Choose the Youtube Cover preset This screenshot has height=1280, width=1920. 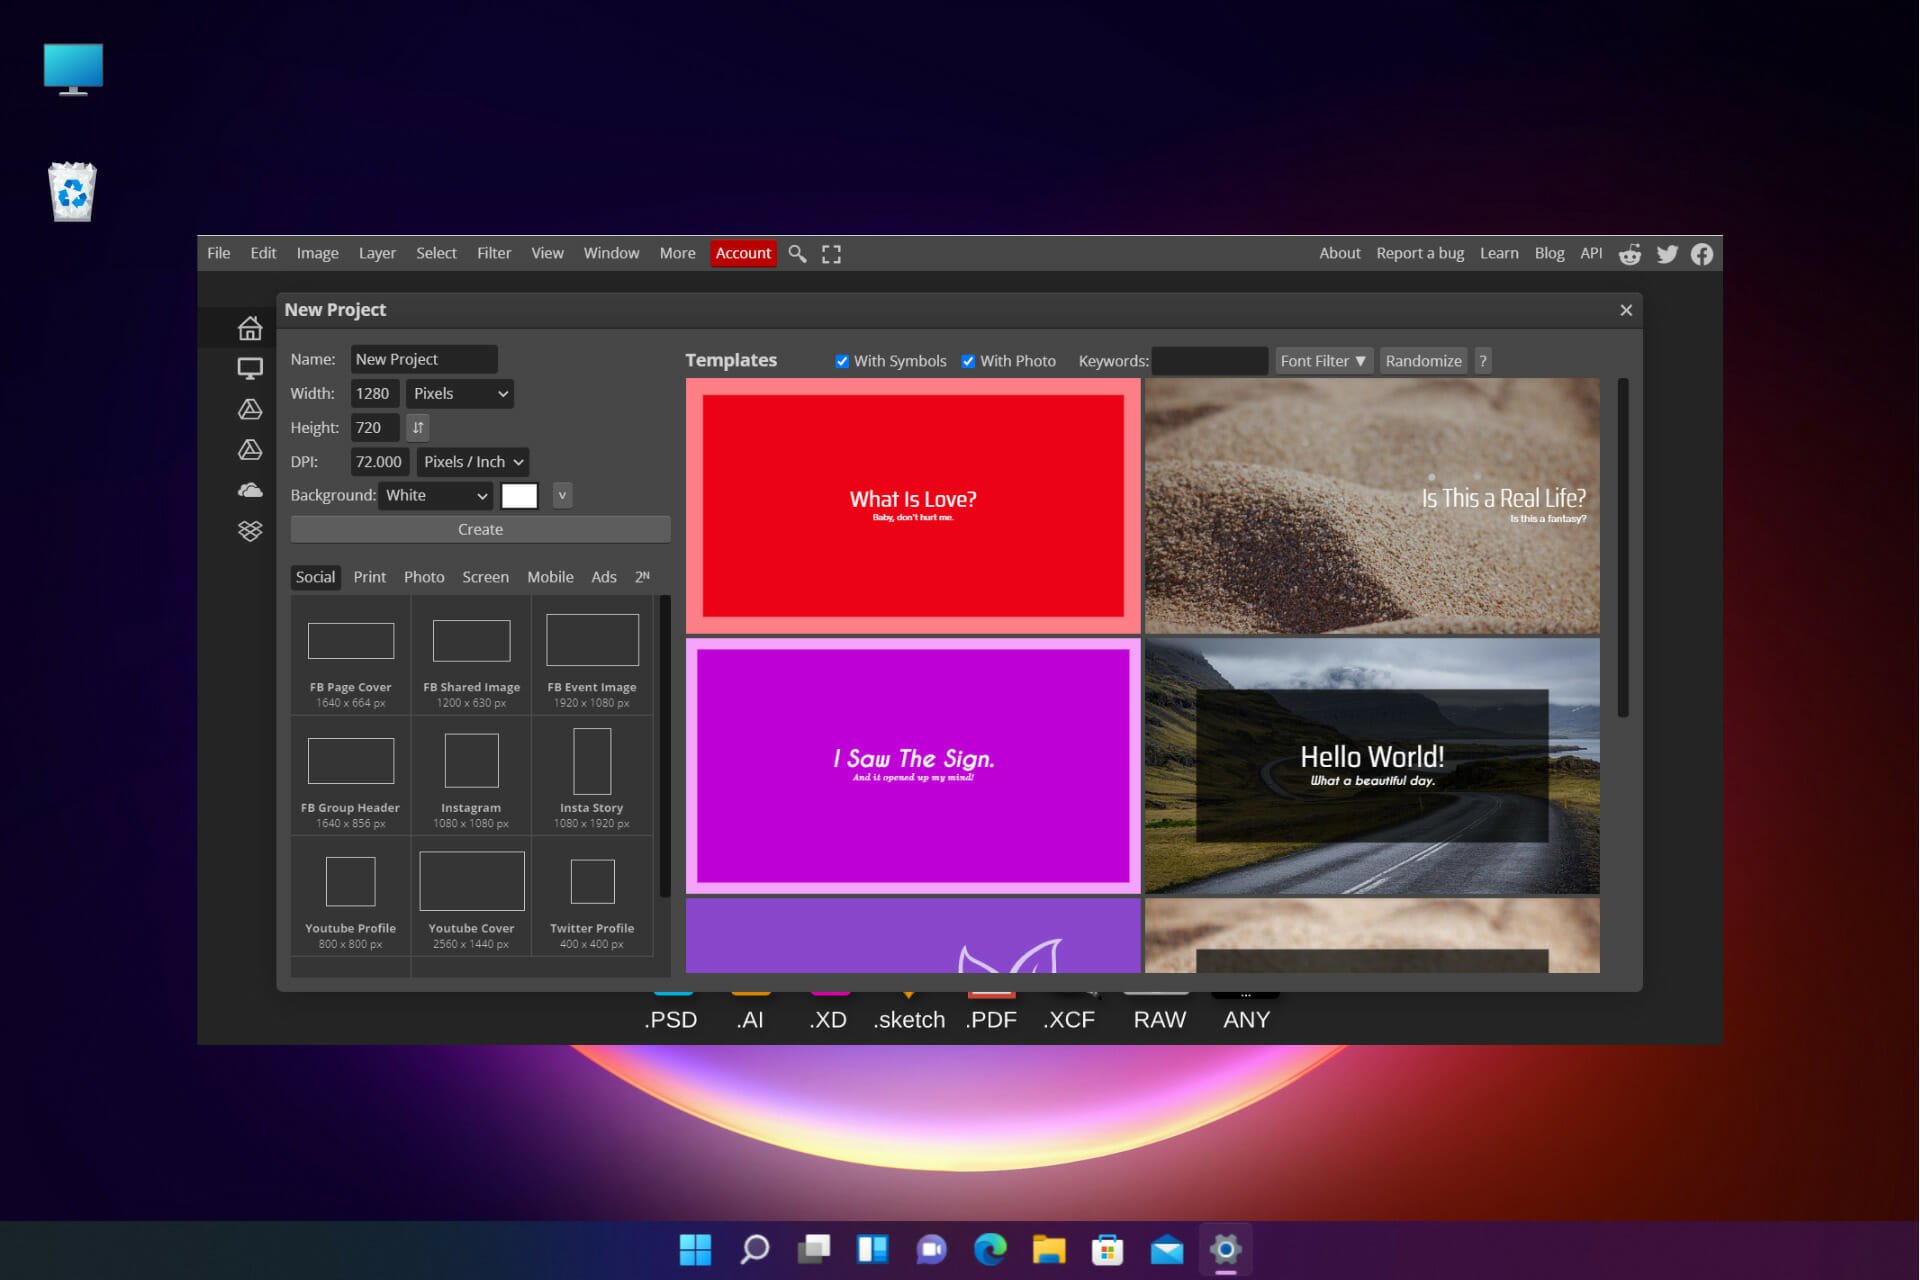471,897
